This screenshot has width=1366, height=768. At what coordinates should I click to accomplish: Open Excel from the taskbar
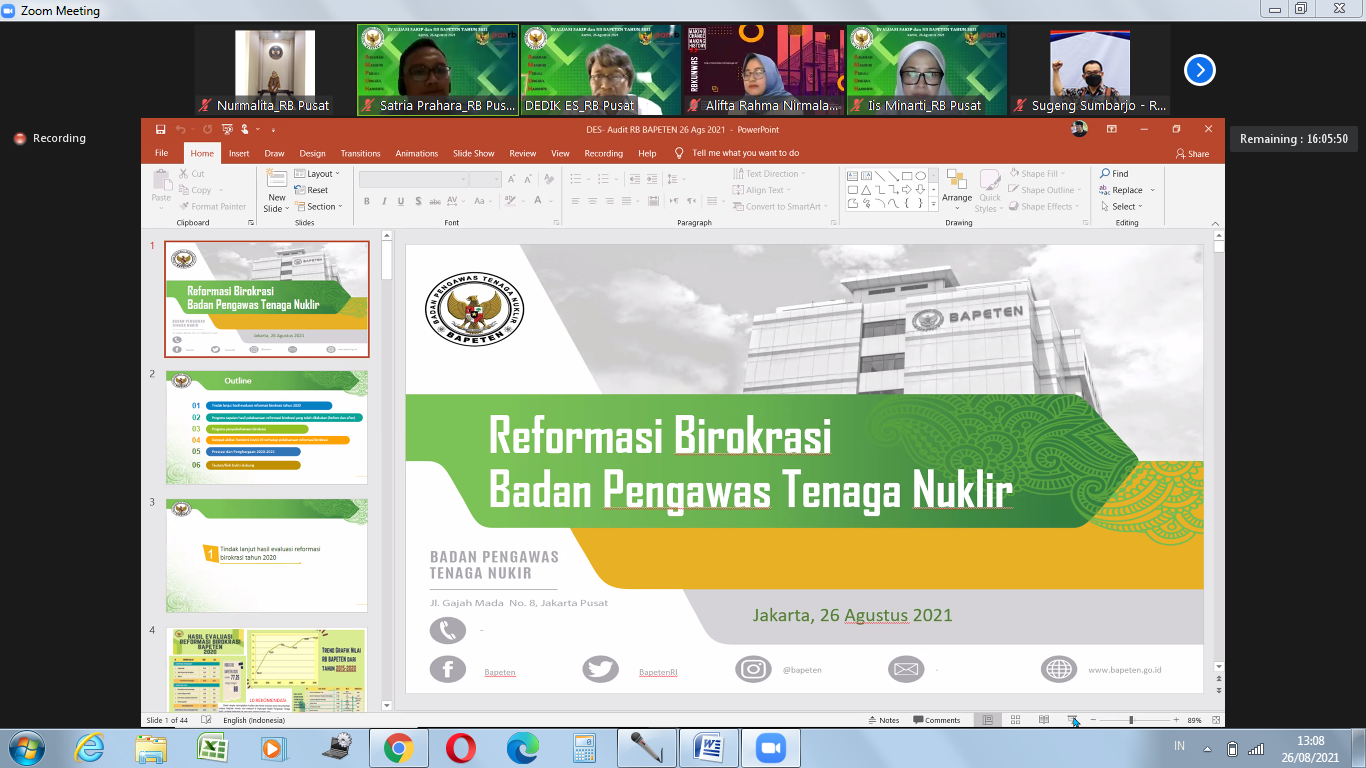click(x=212, y=747)
